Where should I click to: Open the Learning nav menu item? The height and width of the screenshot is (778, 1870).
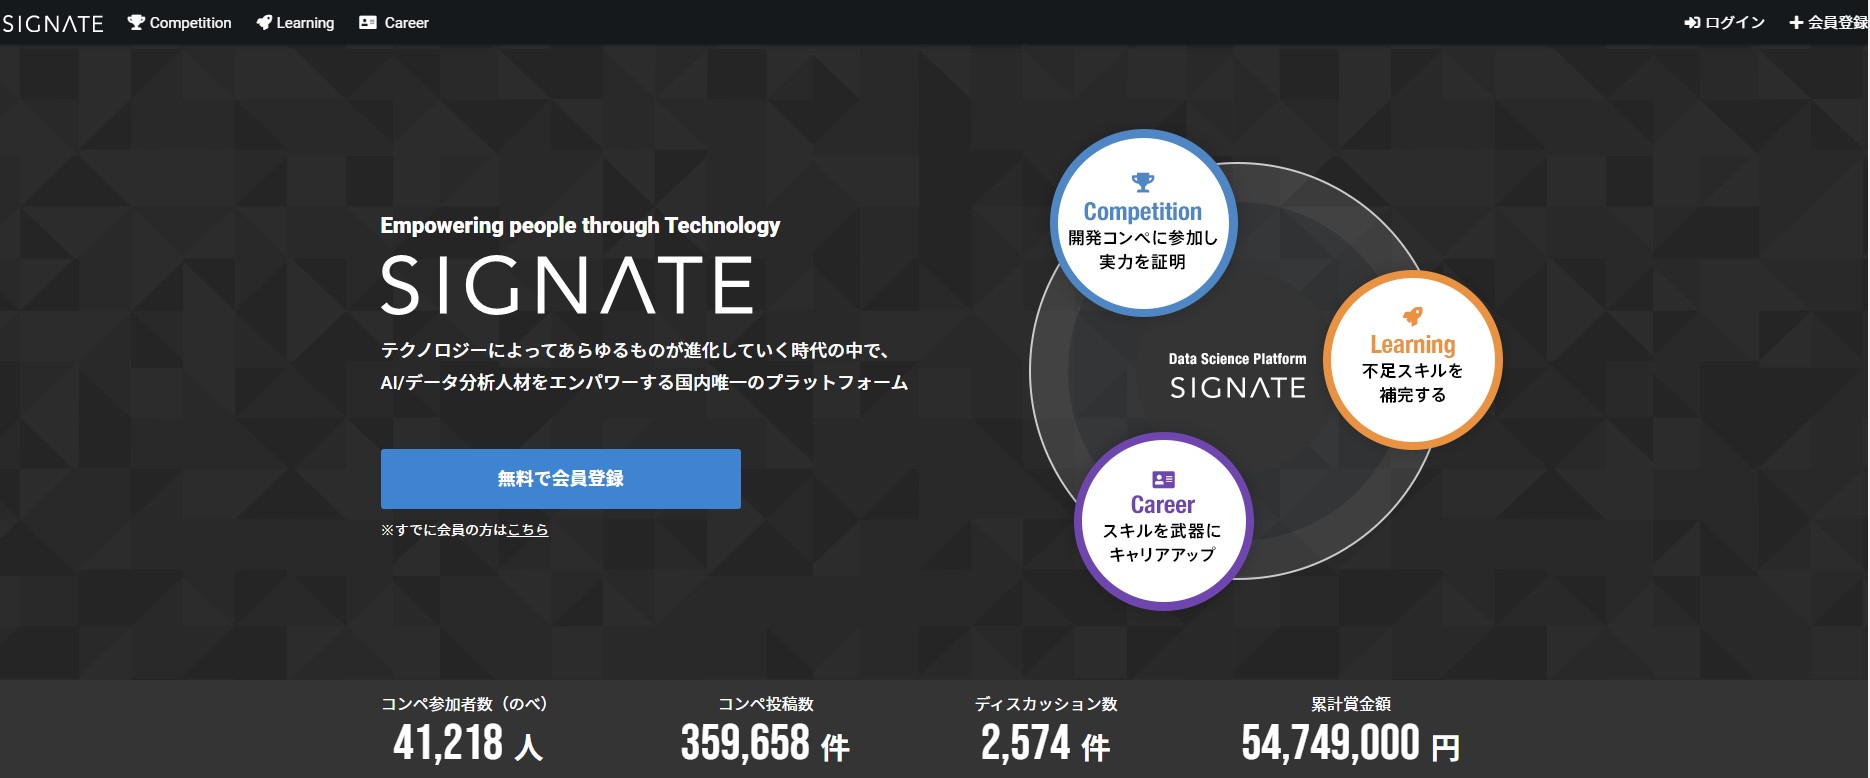coord(295,23)
